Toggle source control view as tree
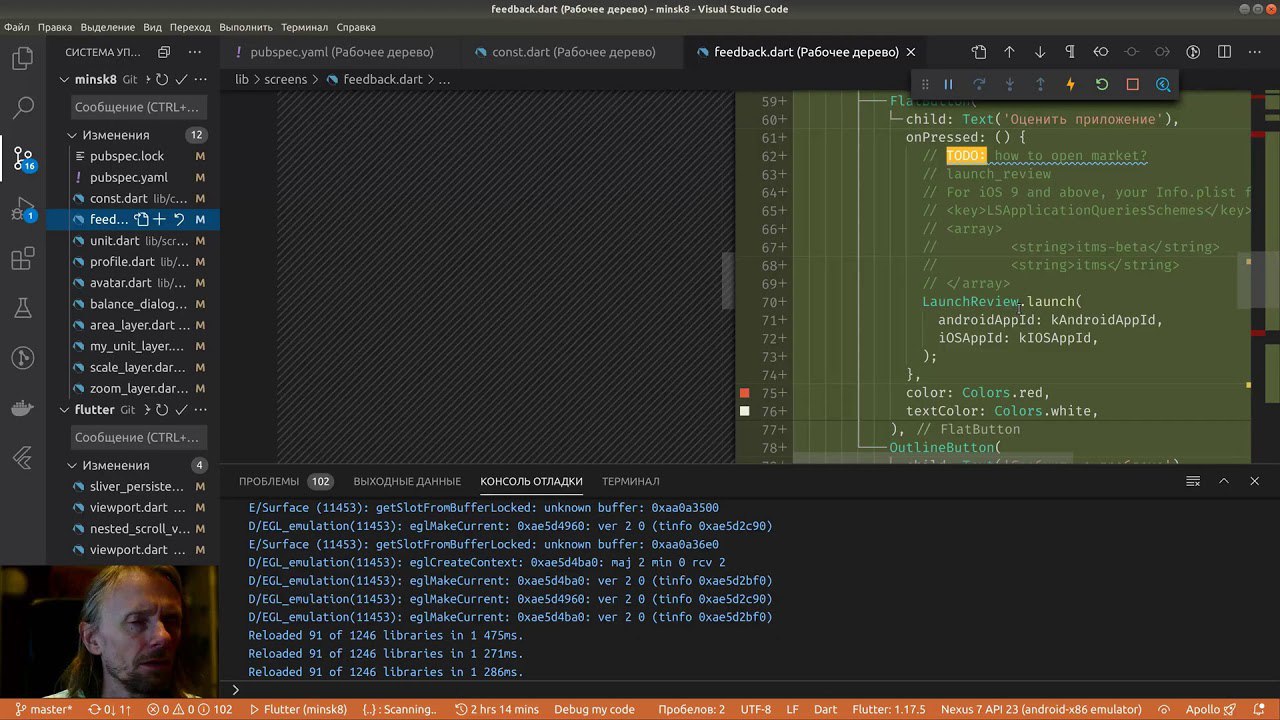Viewport: 1280px width, 720px height. point(164,52)
